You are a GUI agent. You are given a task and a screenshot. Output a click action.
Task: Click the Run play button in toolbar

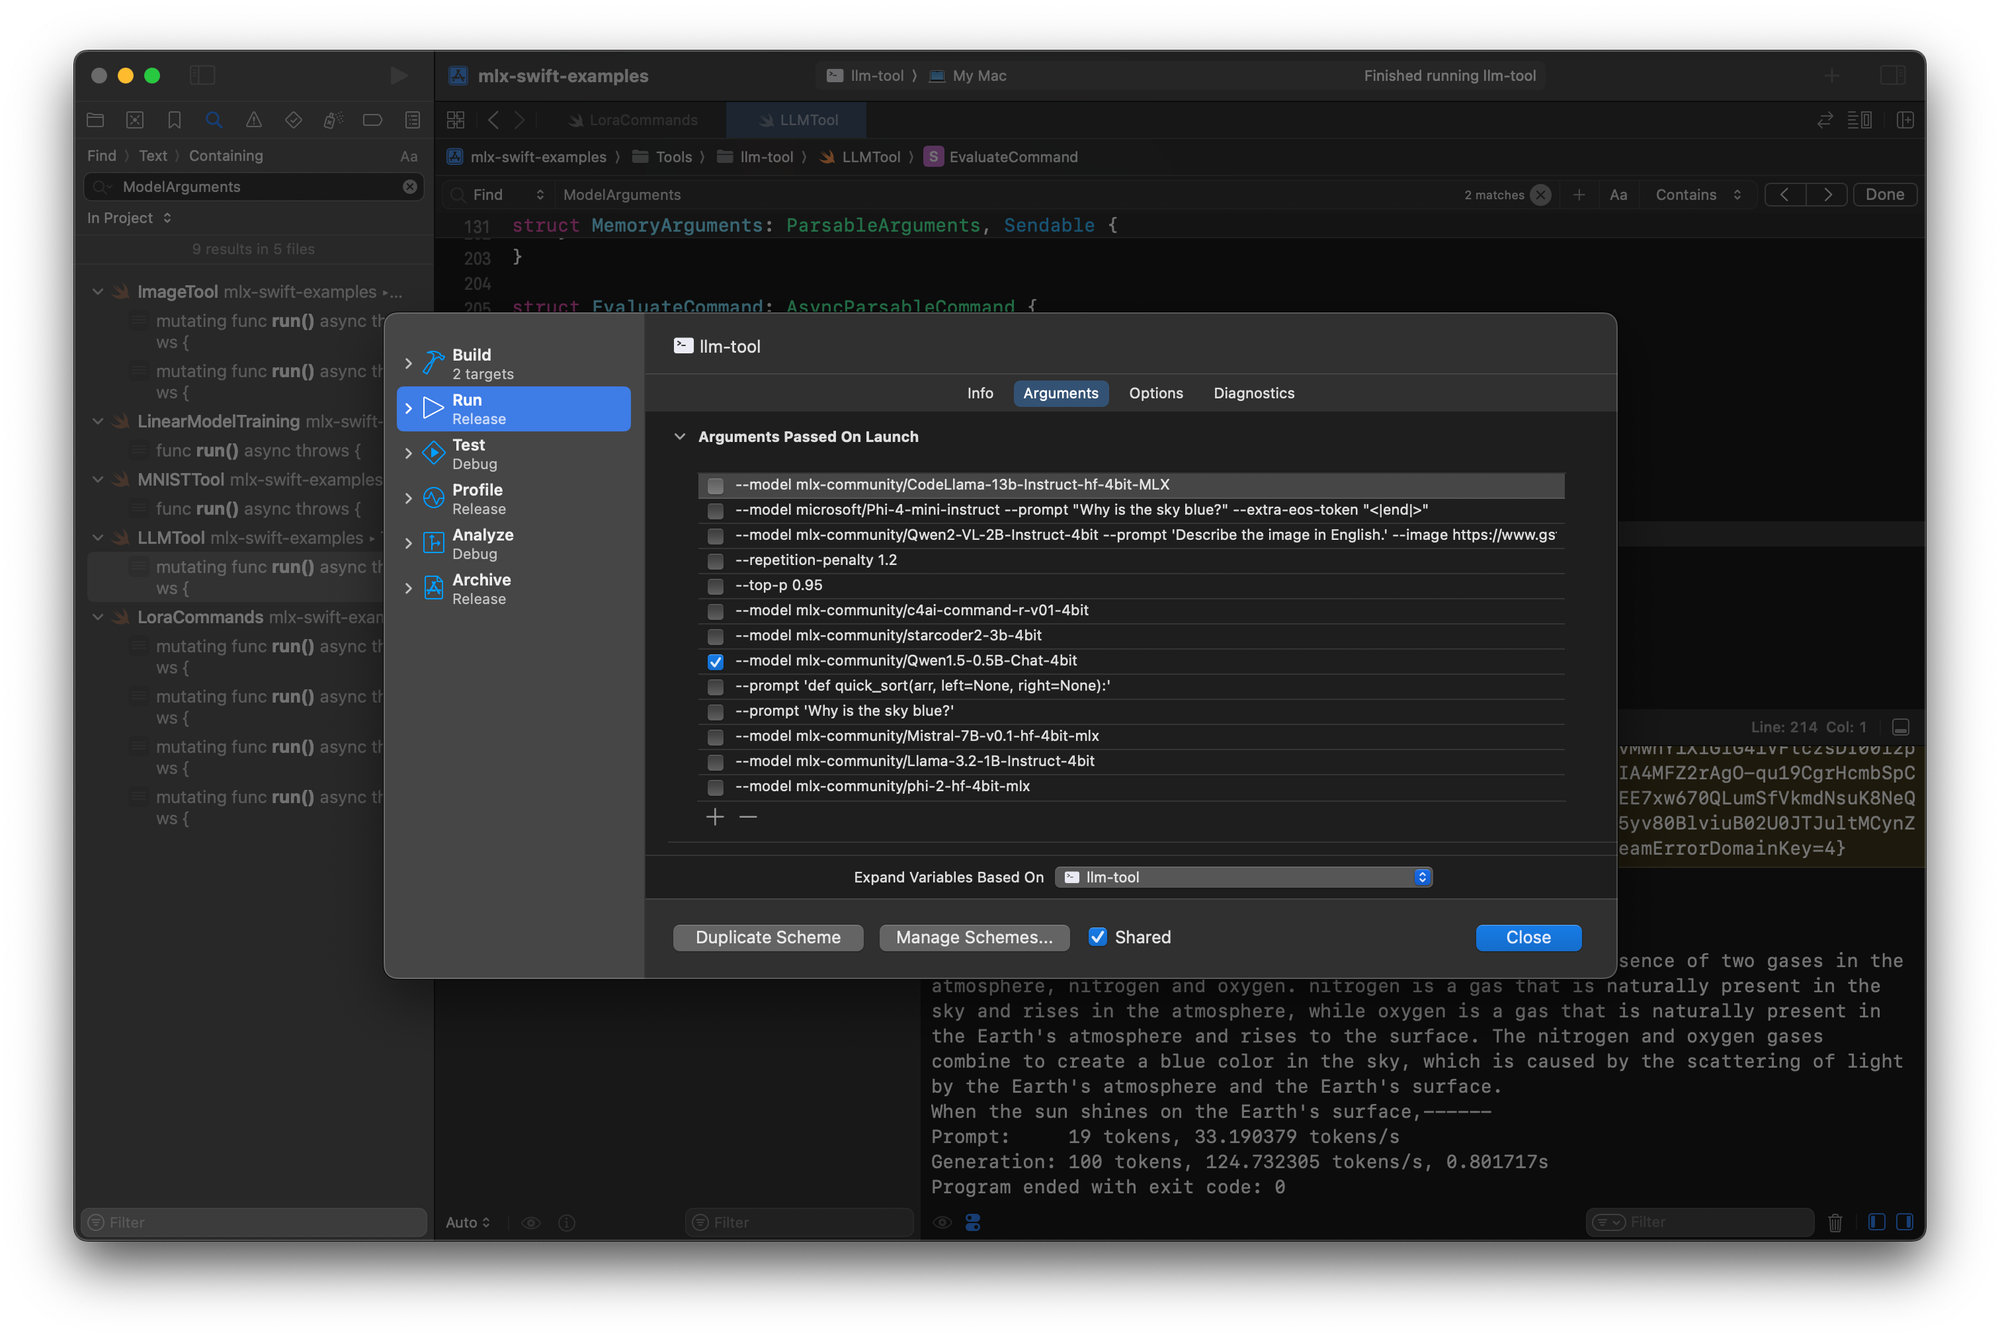tap(398, 75)
